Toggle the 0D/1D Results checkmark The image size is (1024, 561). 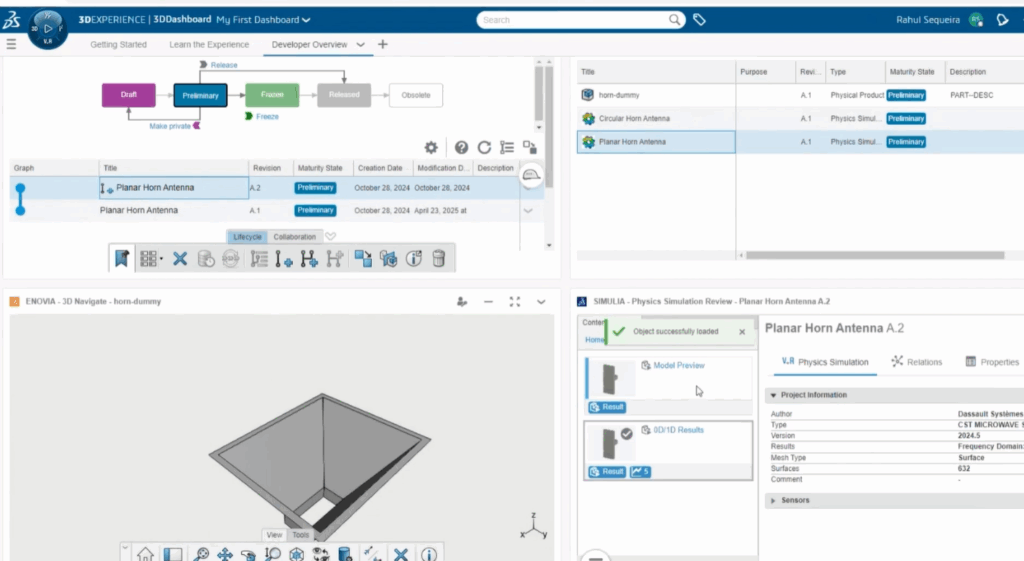coord(626,434)
